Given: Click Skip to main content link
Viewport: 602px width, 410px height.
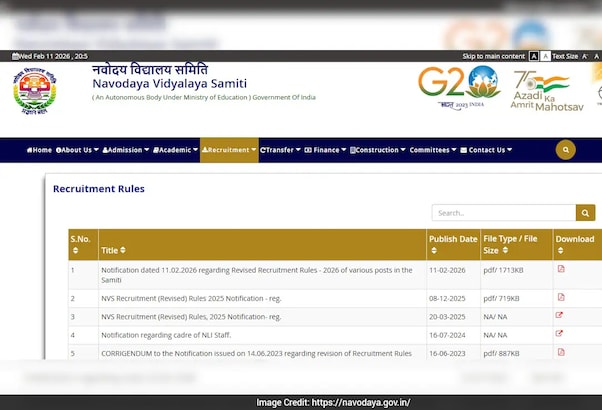Looking at the screenshot, I should point(493,56).
